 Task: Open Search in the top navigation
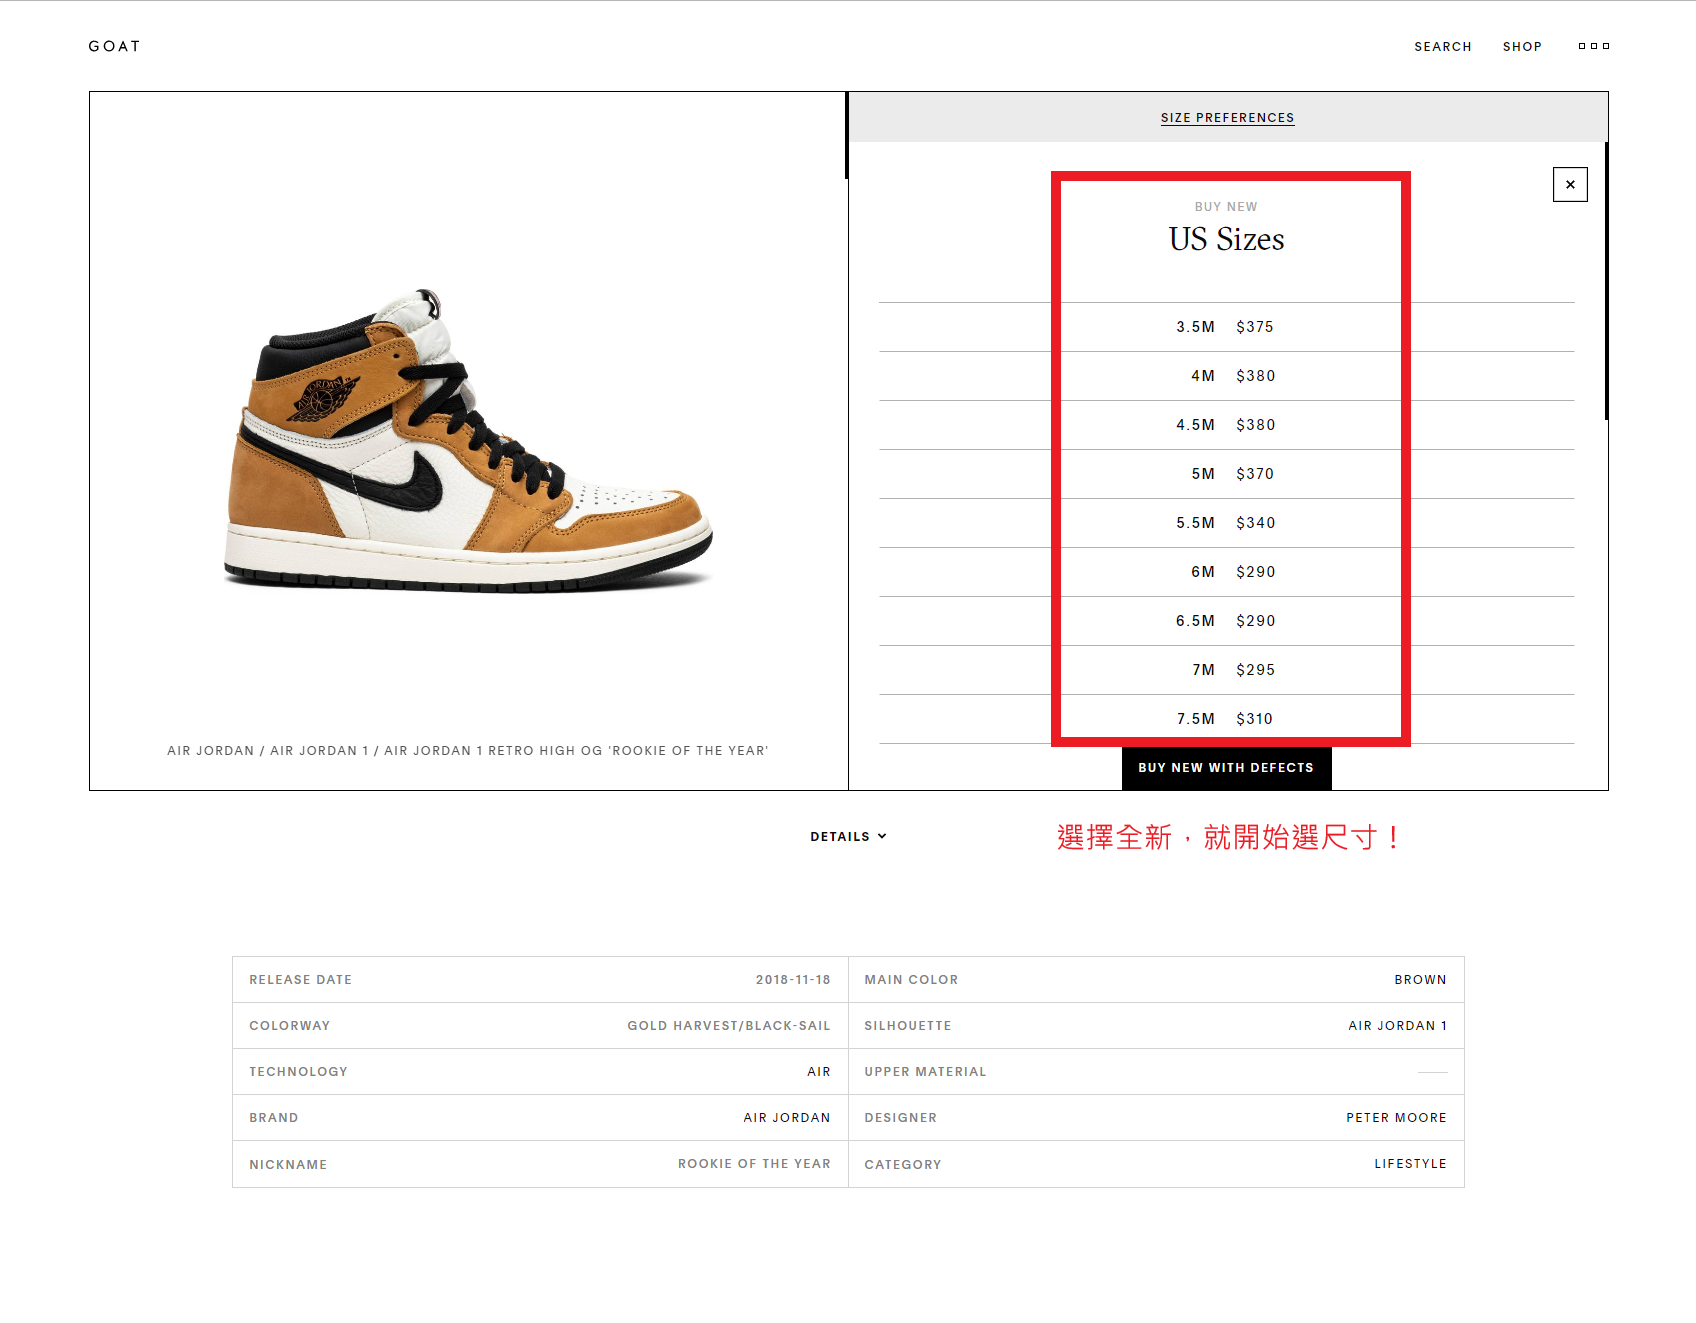[1442, 47]
